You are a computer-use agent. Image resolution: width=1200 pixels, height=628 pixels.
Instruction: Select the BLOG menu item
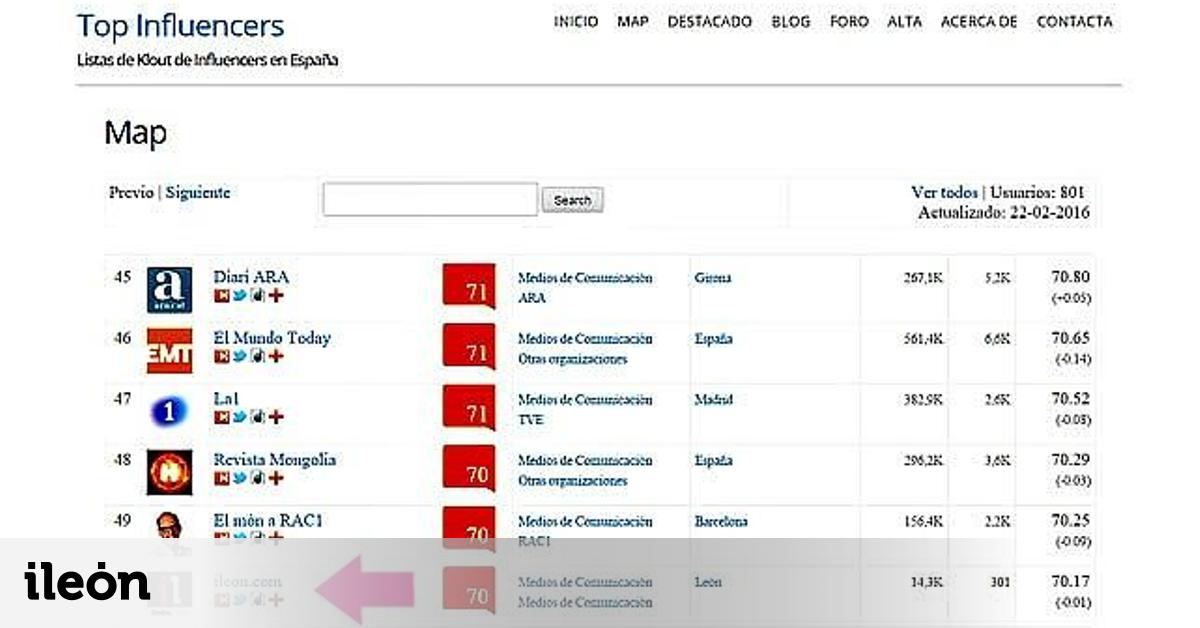[x=790, y=21]
